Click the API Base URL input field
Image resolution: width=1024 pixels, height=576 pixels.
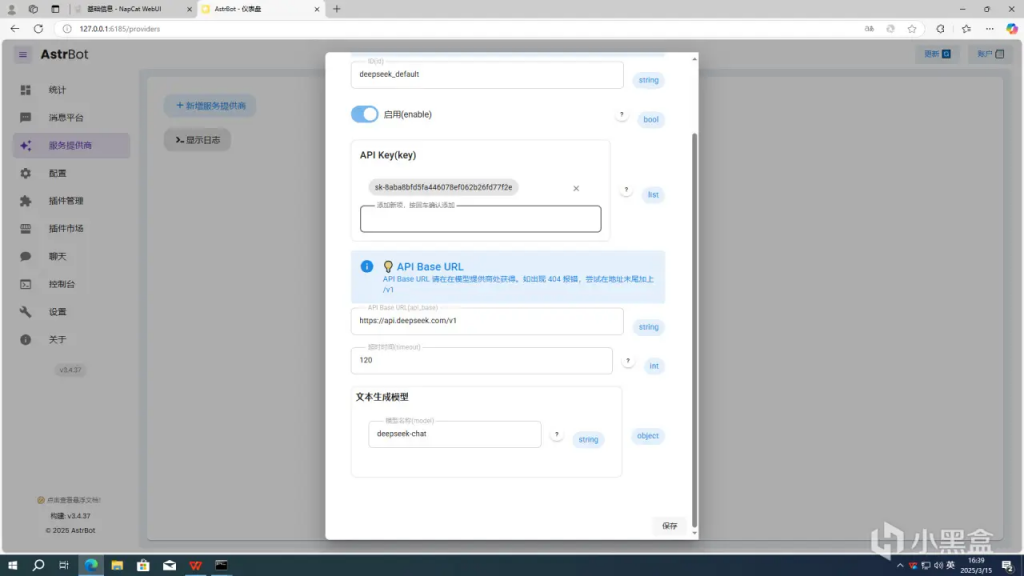click(x=487, y=321)
